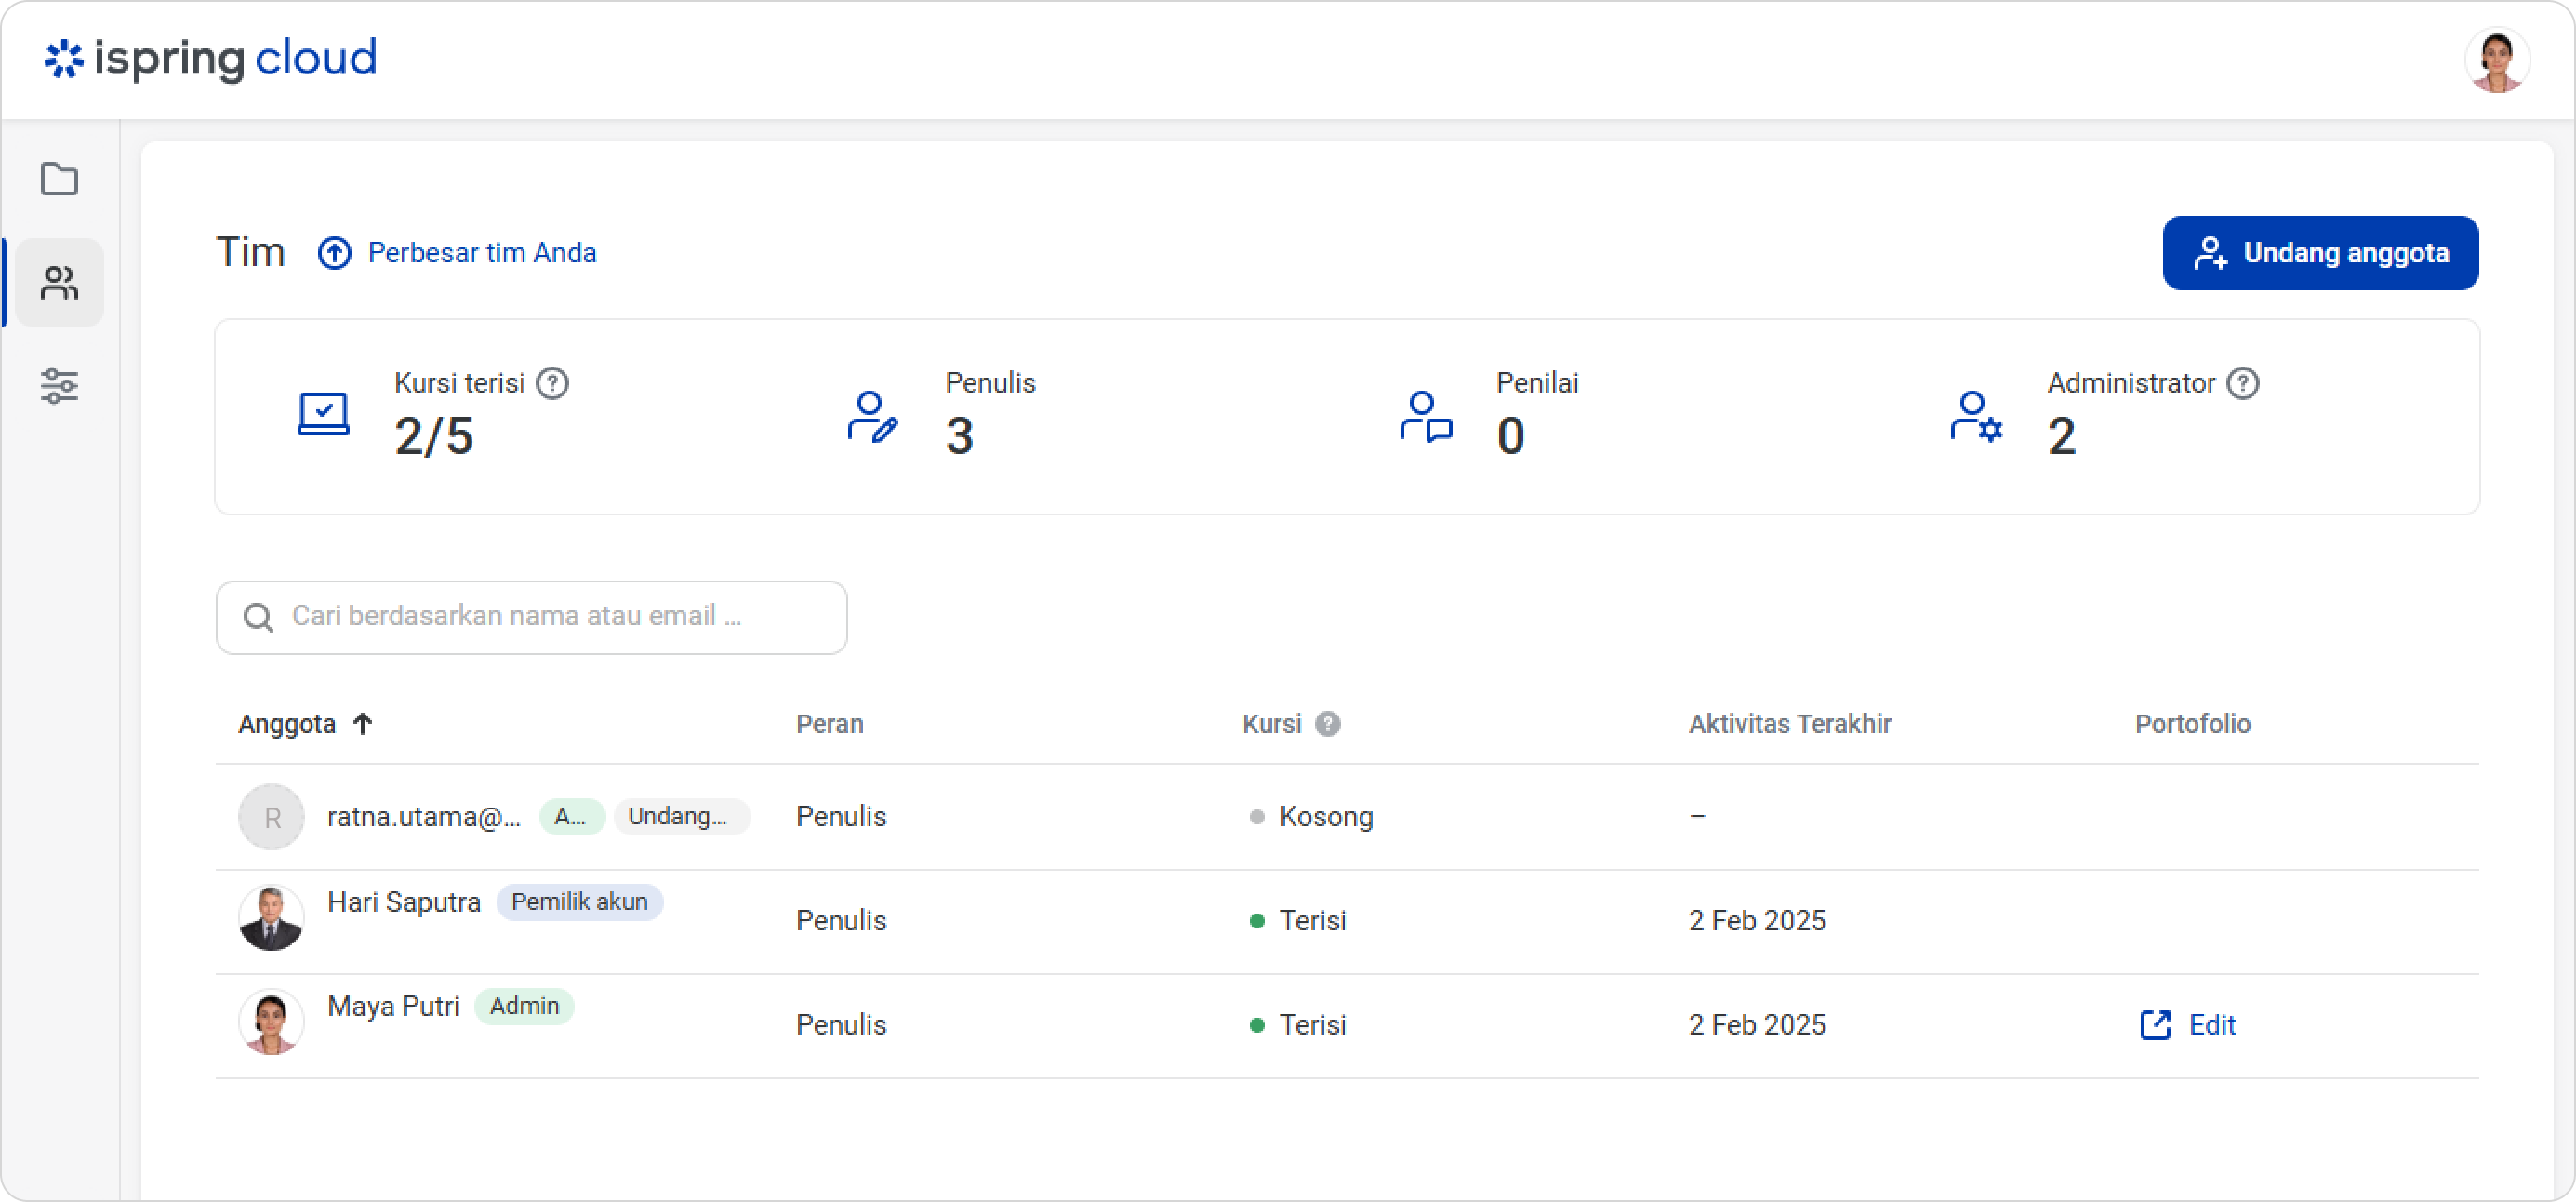
Task: Open the Perbesar tim Anda link
Action: point(482,253)
